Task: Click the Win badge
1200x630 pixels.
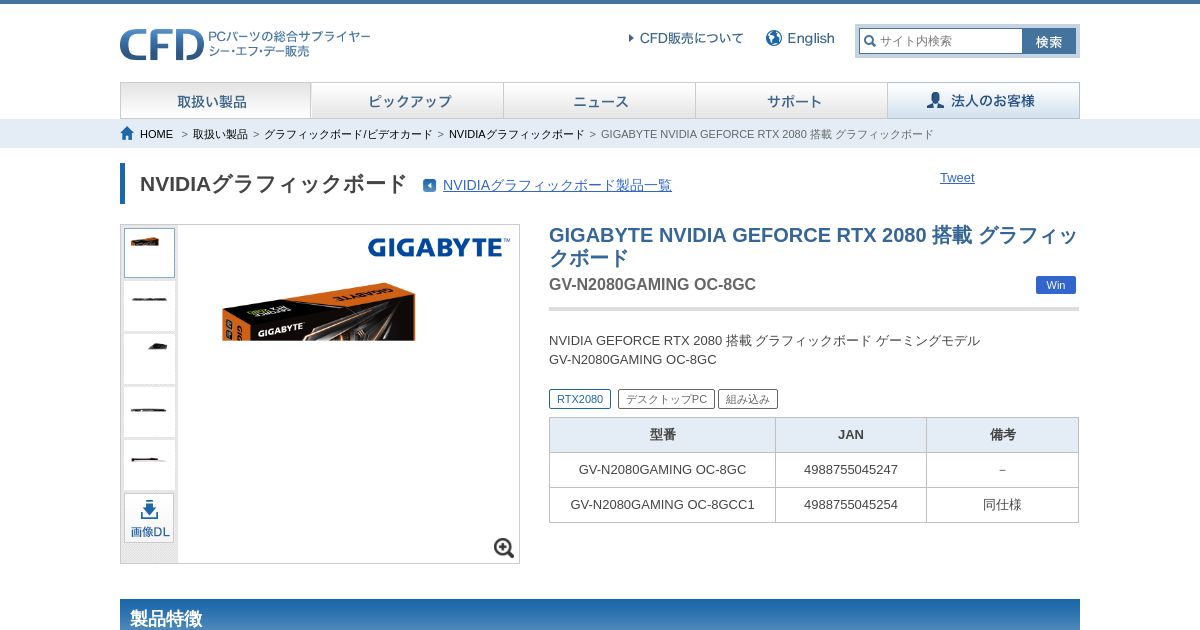Action: pyautogui.click(x=1056, y=285)
